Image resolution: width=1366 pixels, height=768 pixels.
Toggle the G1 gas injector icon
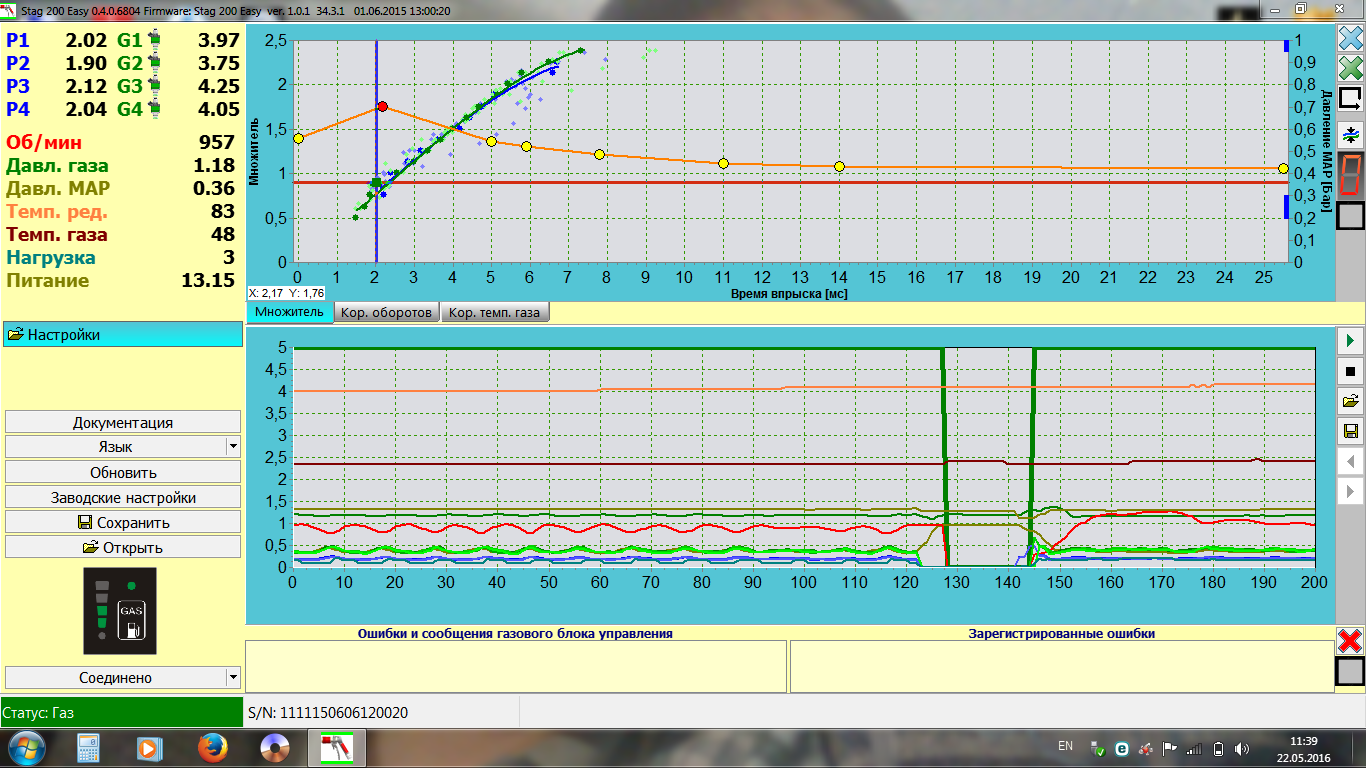[154, 41]
